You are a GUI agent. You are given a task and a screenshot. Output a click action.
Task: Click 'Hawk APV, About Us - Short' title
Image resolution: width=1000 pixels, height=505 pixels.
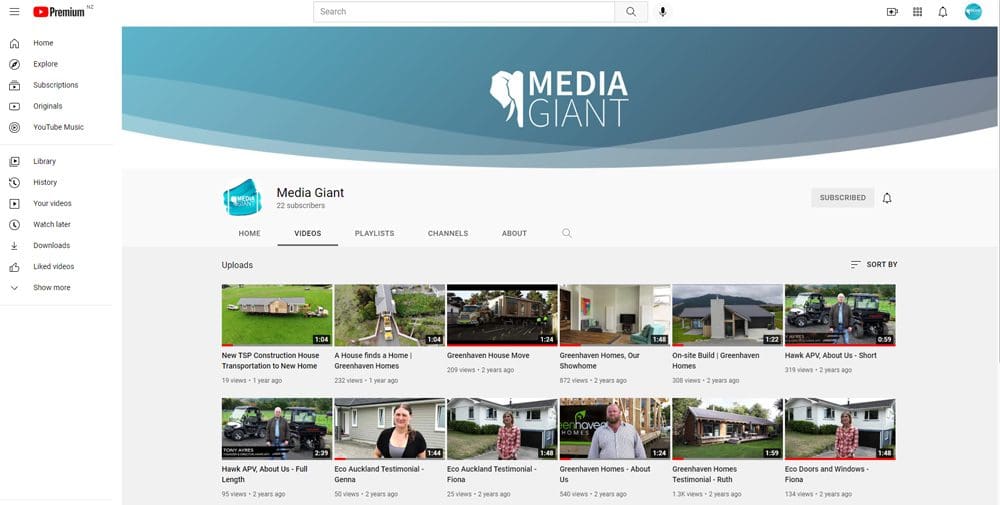click(830, 356)
